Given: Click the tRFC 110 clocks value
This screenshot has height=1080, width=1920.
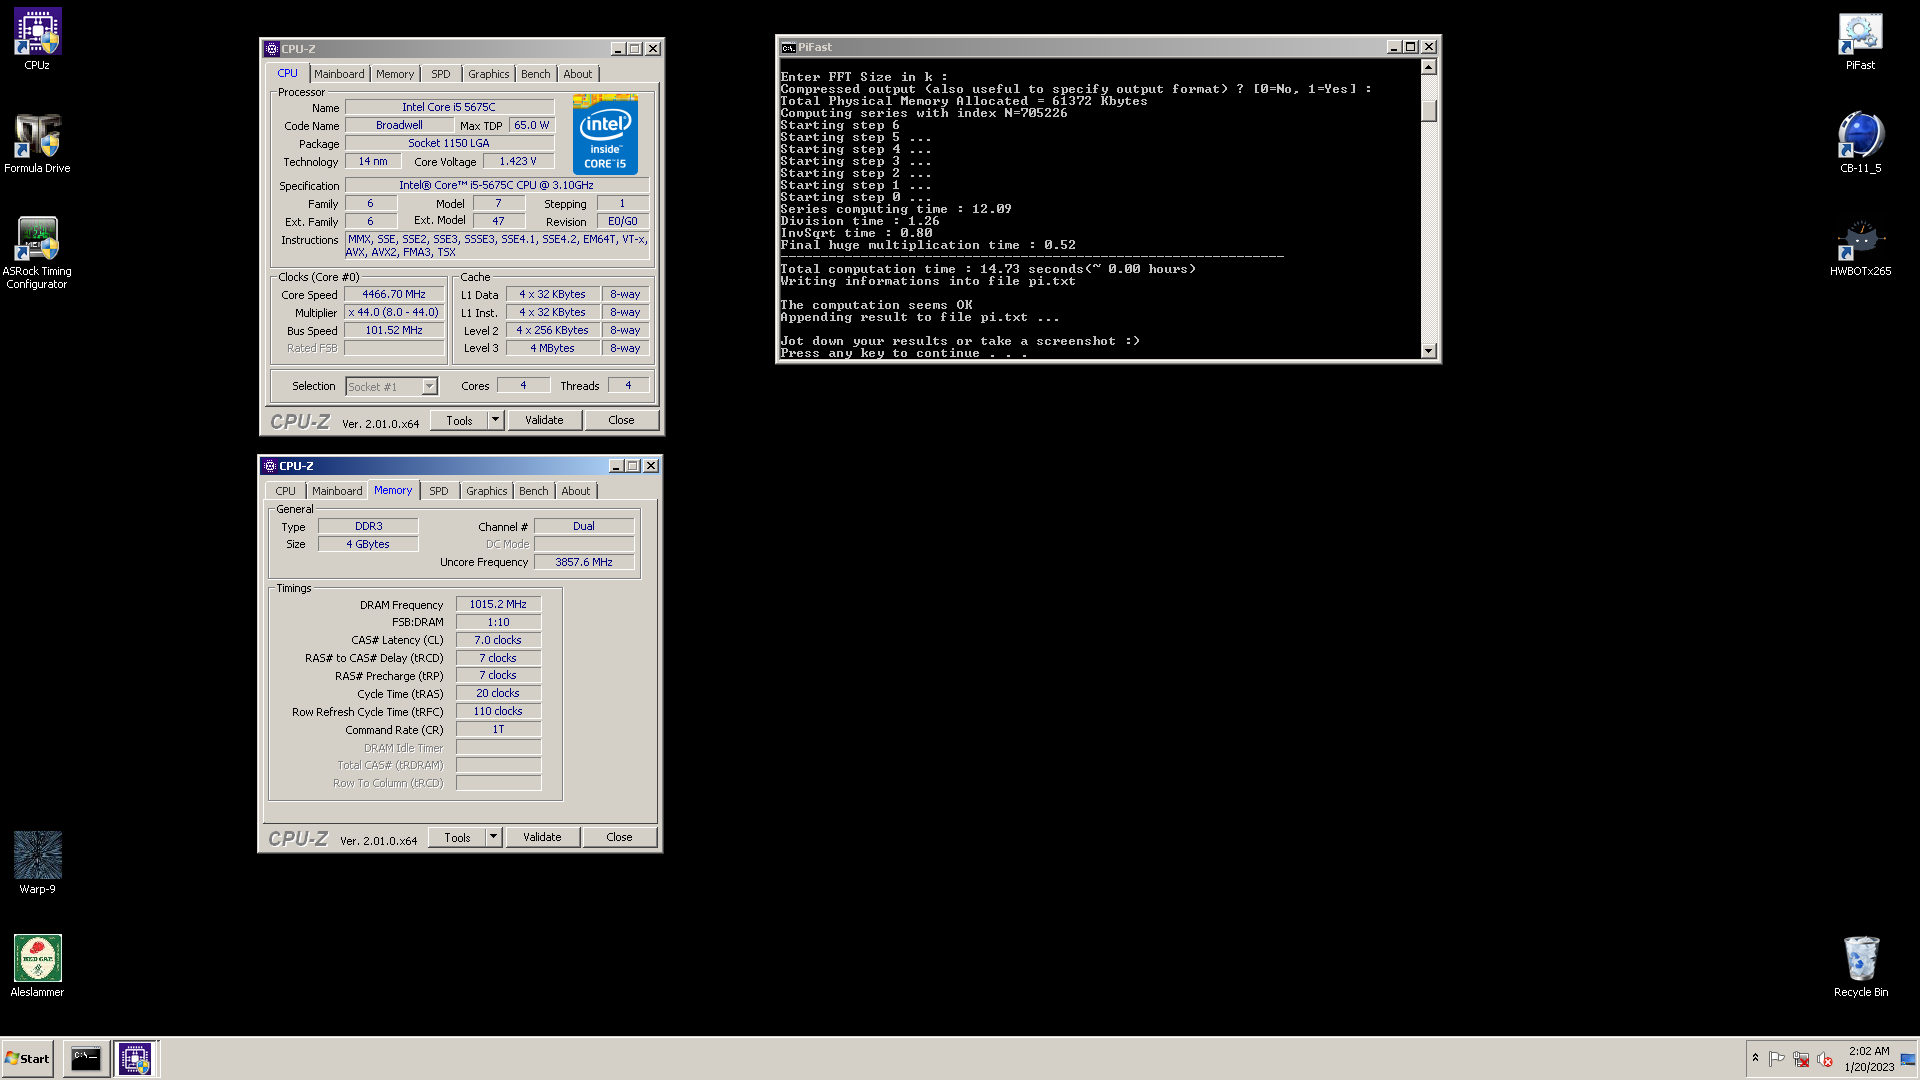Looking at the screenshot, I should pyautogui.click(x=498, y=711).
